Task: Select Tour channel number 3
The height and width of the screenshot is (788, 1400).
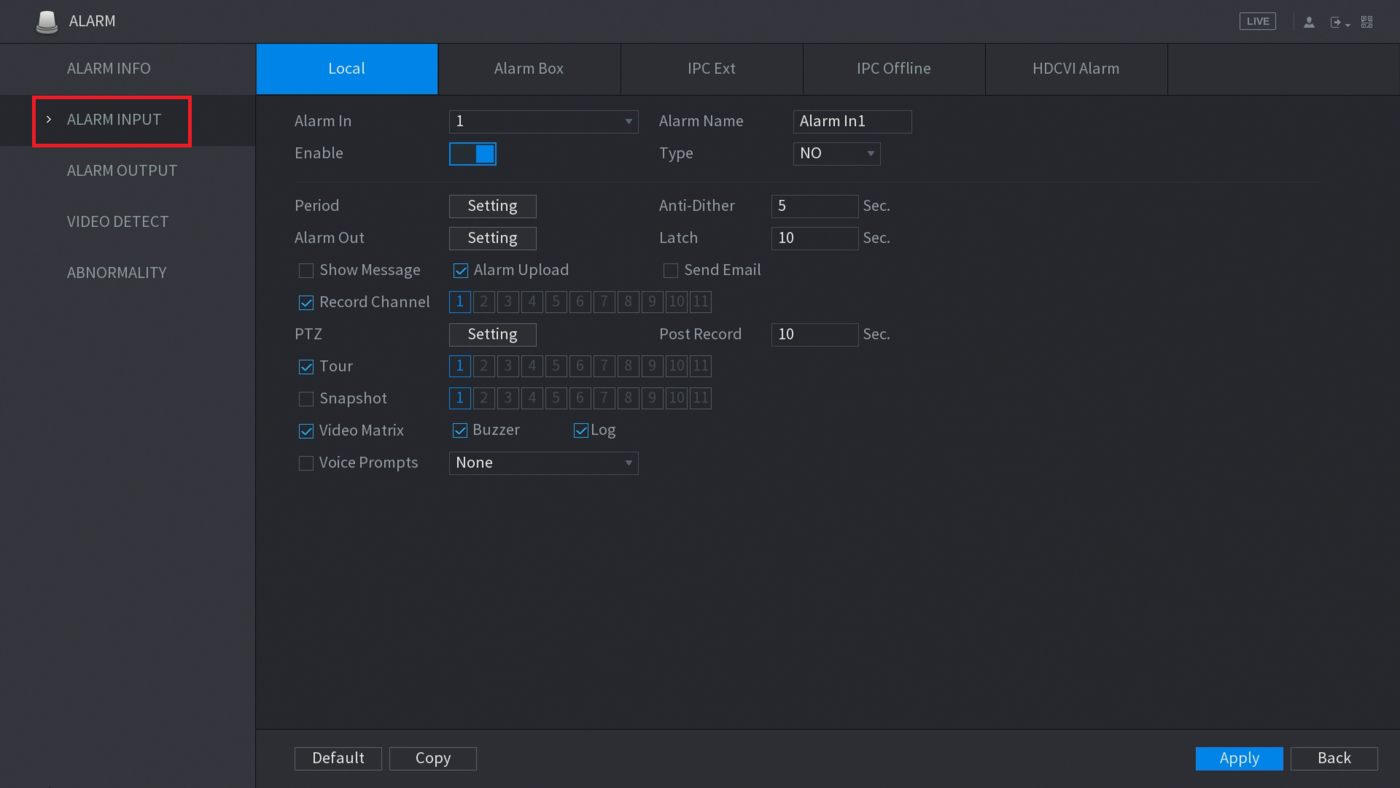Action: pos(508,366)
